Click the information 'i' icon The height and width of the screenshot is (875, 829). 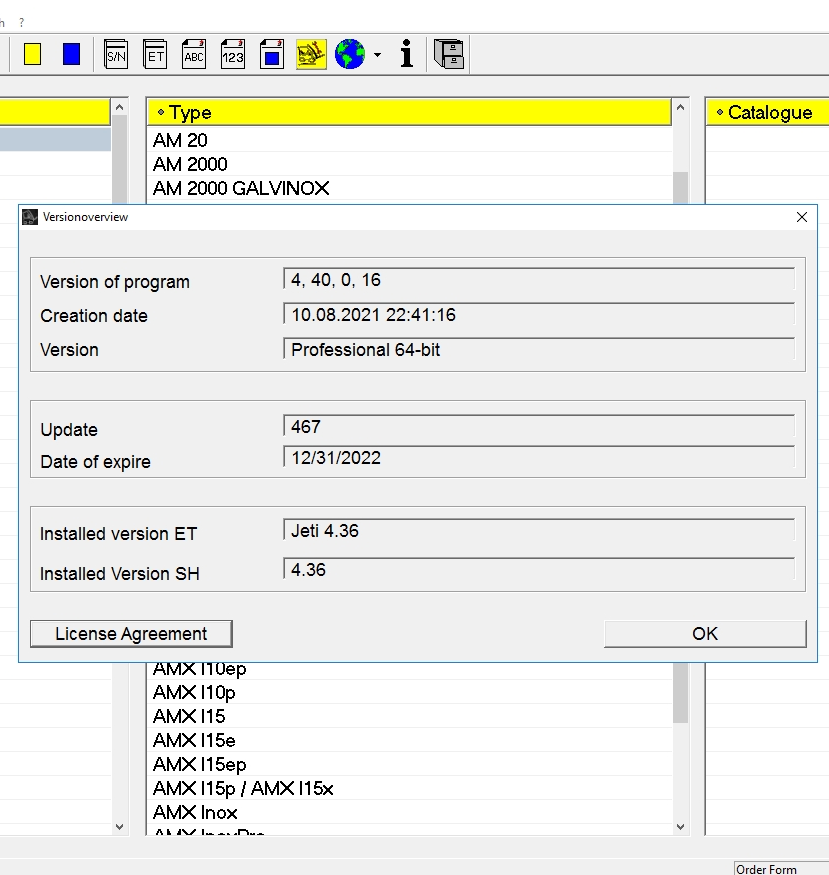tap(407, 54)
